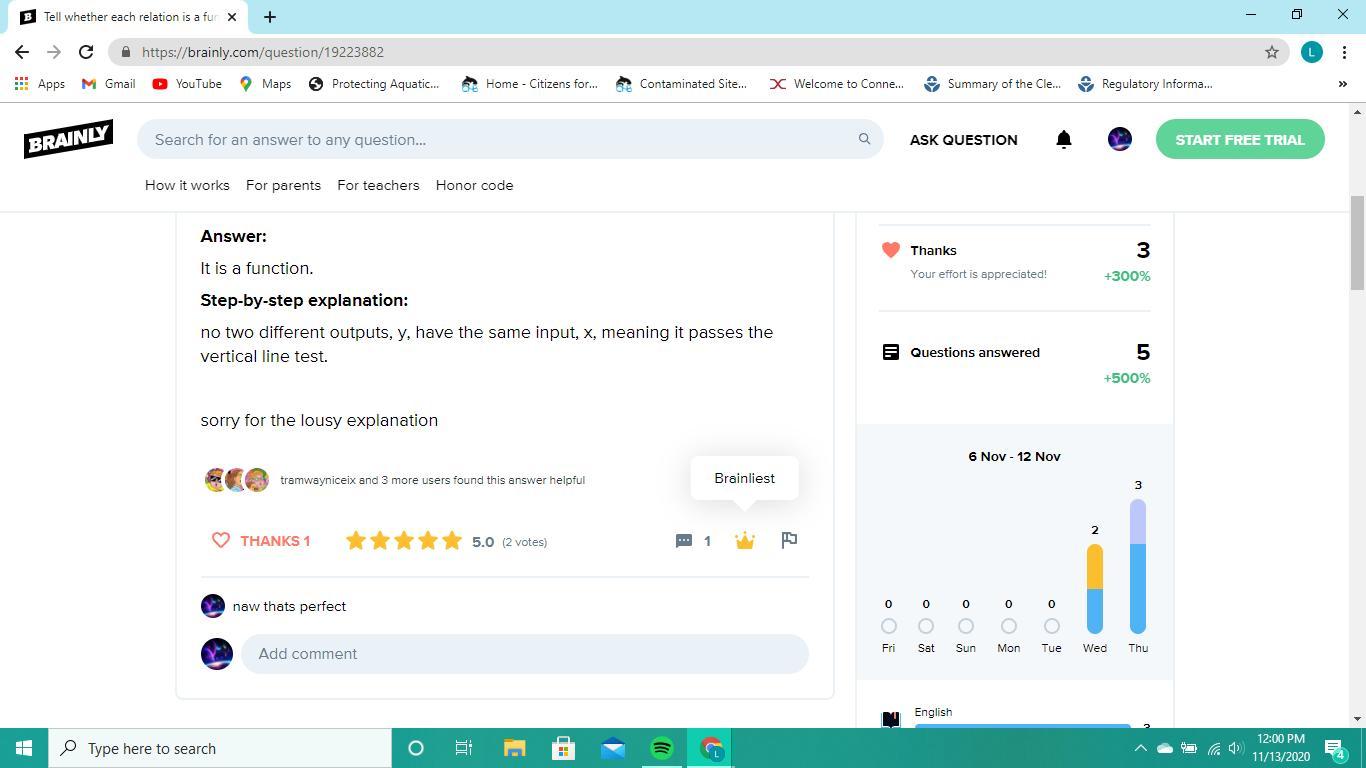Open Contaminated Site bookmark

coord(682,84)
